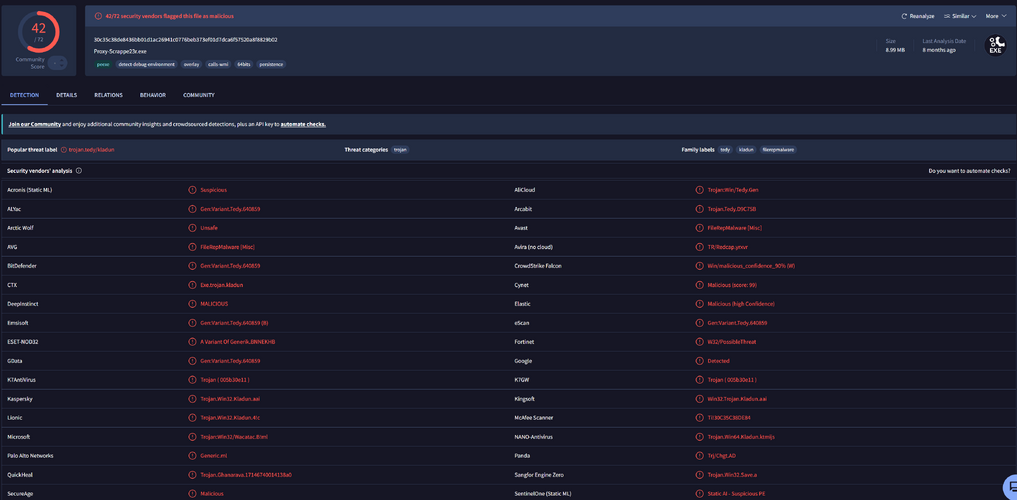Click the info icon next to Security vendors' analysis
Image resolution: width=1017 pixels, height=500 pixels.
click(x=78, y=171)
